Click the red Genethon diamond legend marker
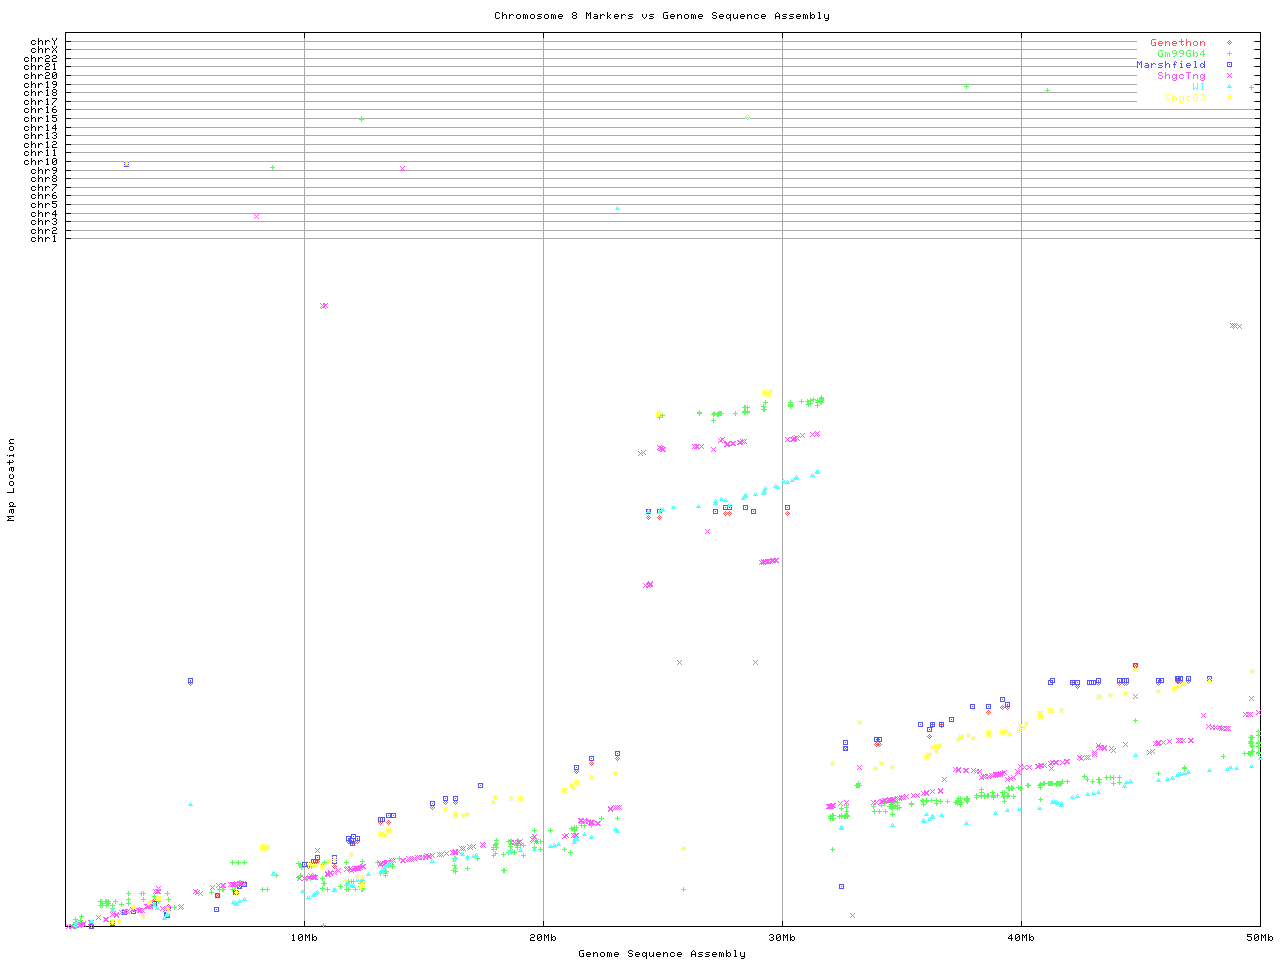Screen dimensions: 1280x960 pyautogui.click(x=1229, y=43)
